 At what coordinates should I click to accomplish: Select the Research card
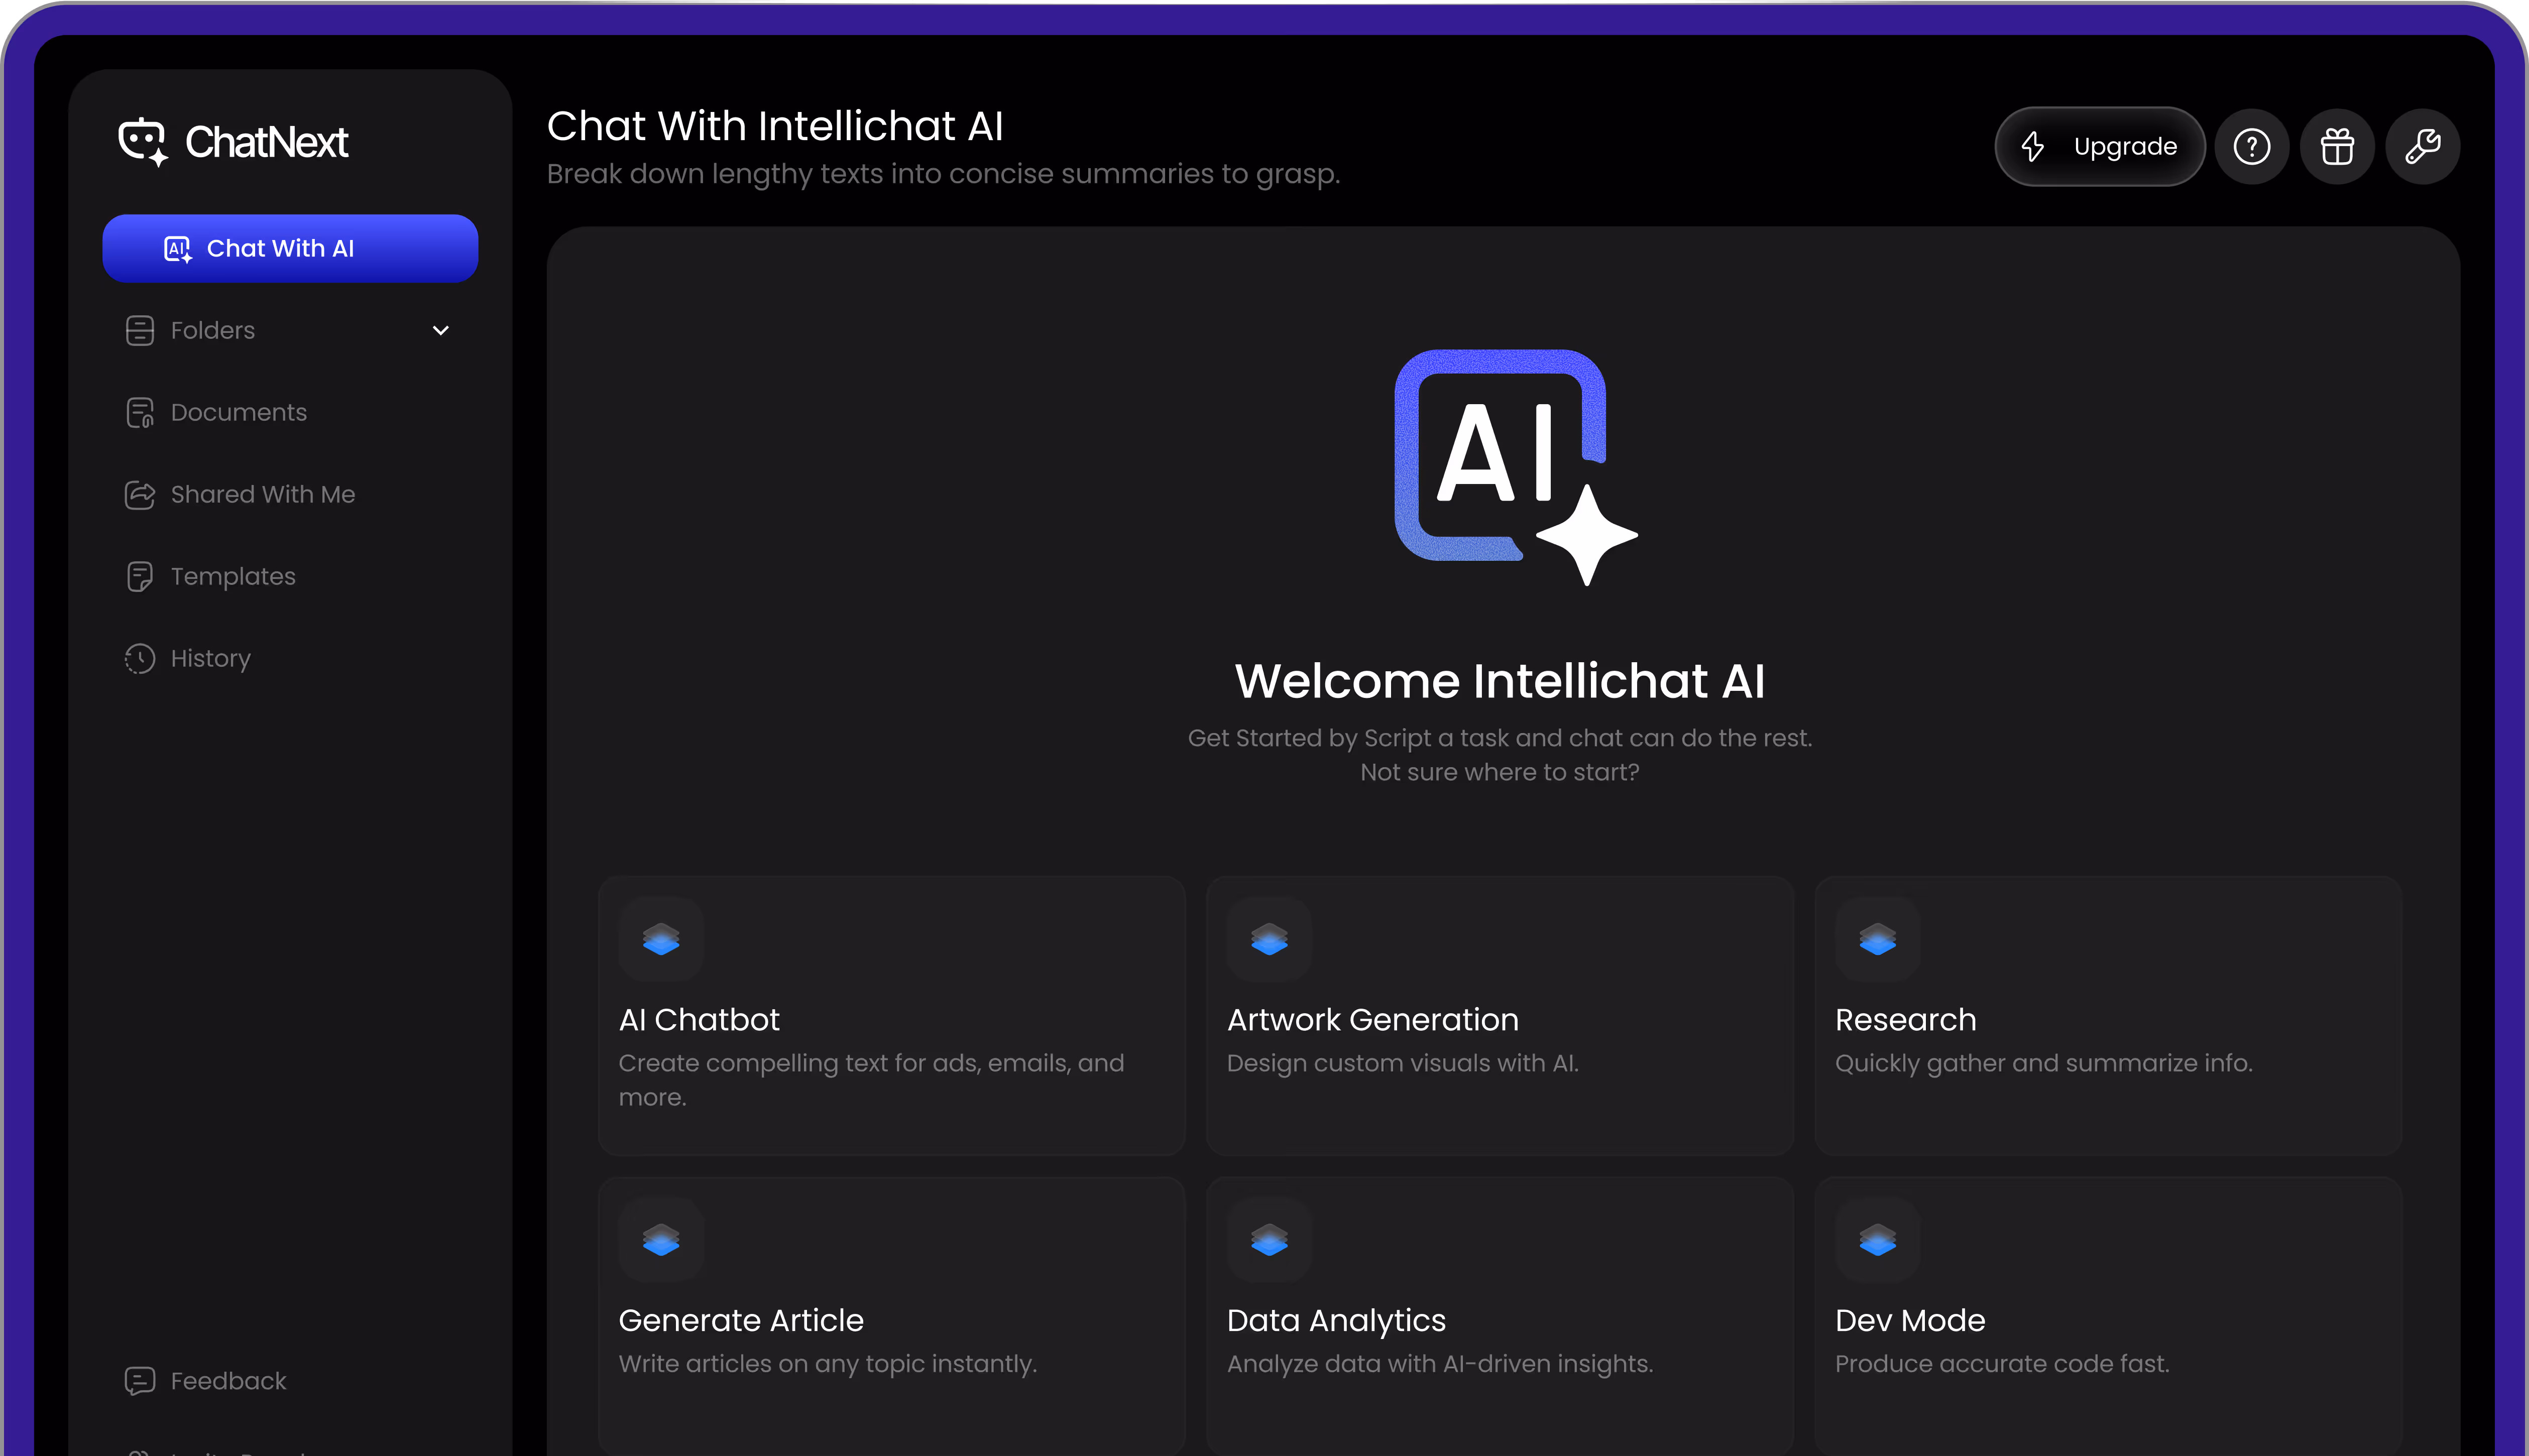click(x=2107, y=1015)
